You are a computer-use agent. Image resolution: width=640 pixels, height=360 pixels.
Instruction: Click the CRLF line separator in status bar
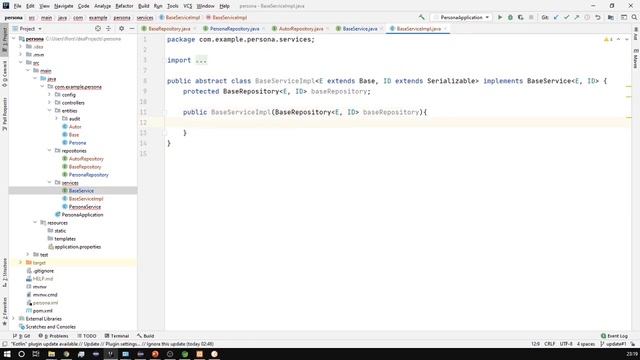pyautogui.click(x=549, y=344)
